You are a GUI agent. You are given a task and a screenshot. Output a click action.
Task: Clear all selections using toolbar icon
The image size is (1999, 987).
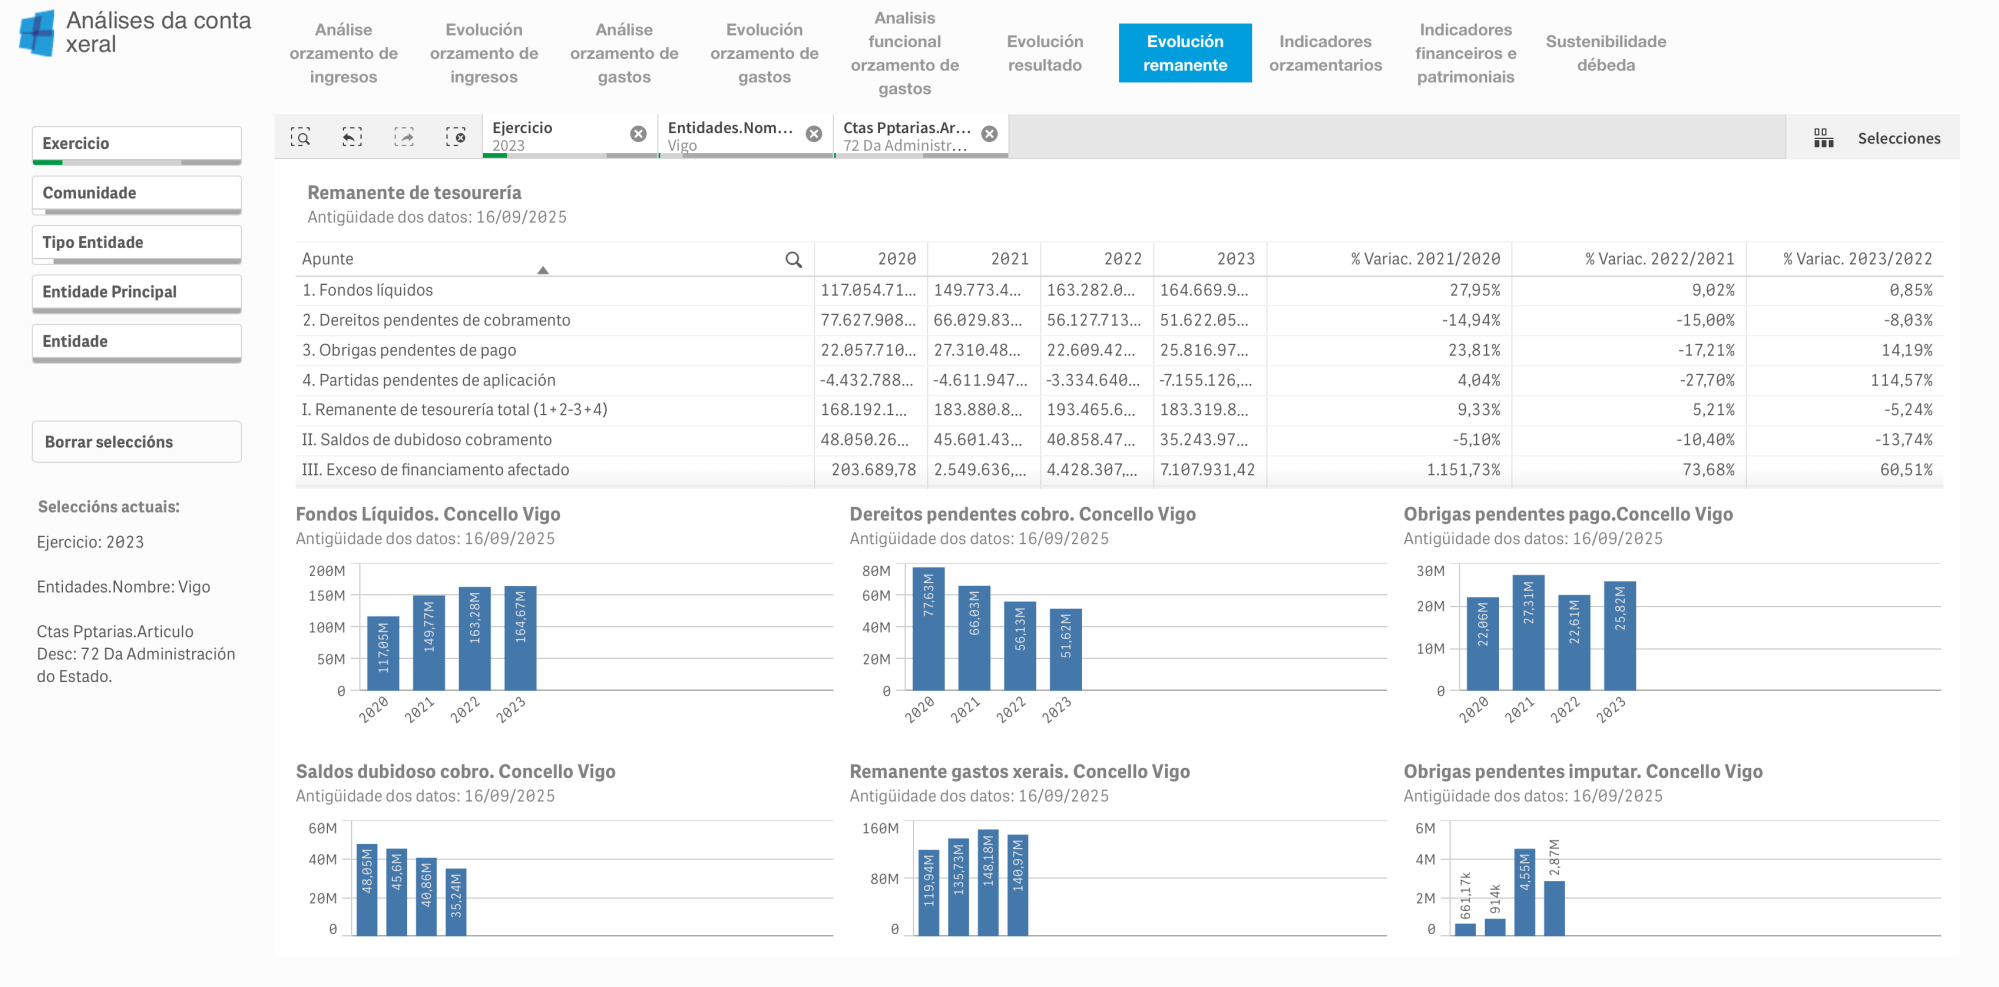coord(456,137)
